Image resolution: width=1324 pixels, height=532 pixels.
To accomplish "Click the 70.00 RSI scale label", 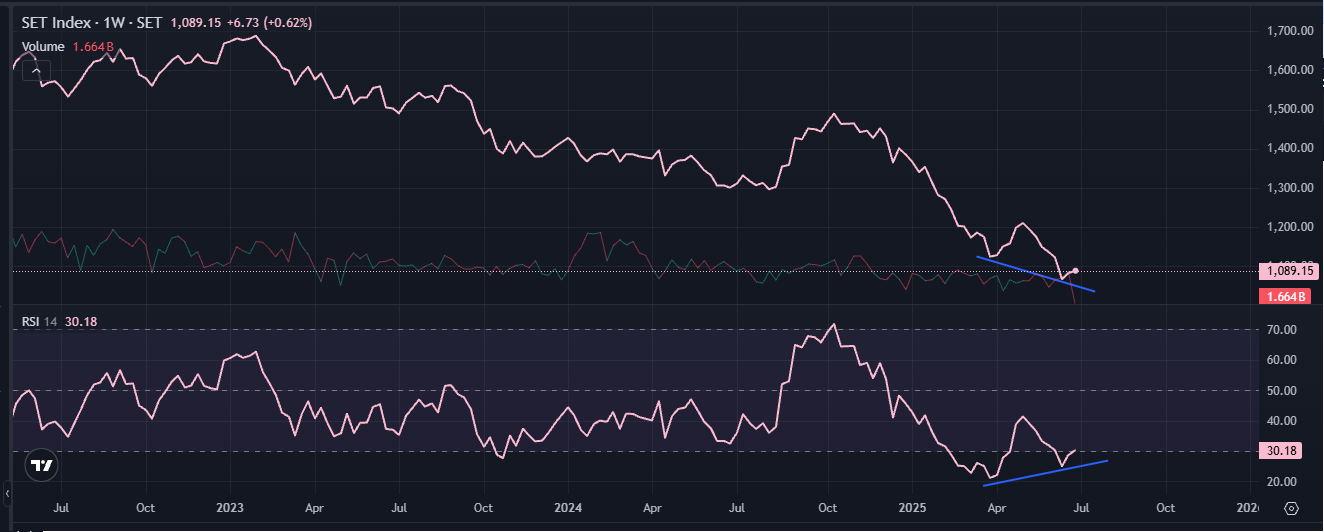I will [x=1282, y=329].
